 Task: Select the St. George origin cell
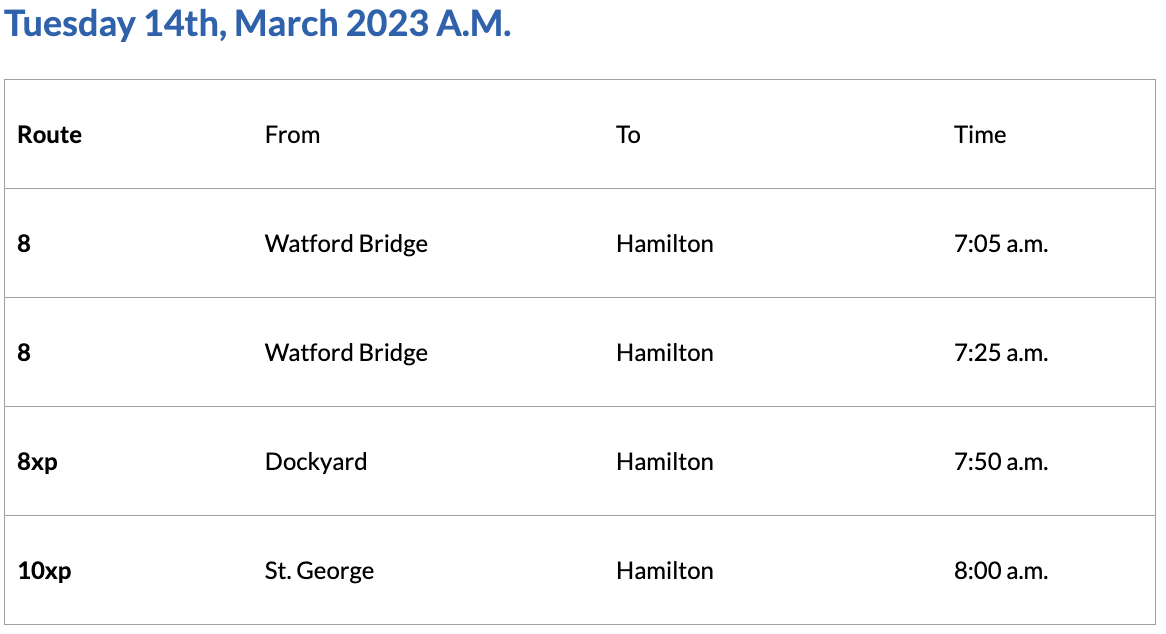click(x=319, y=571)
